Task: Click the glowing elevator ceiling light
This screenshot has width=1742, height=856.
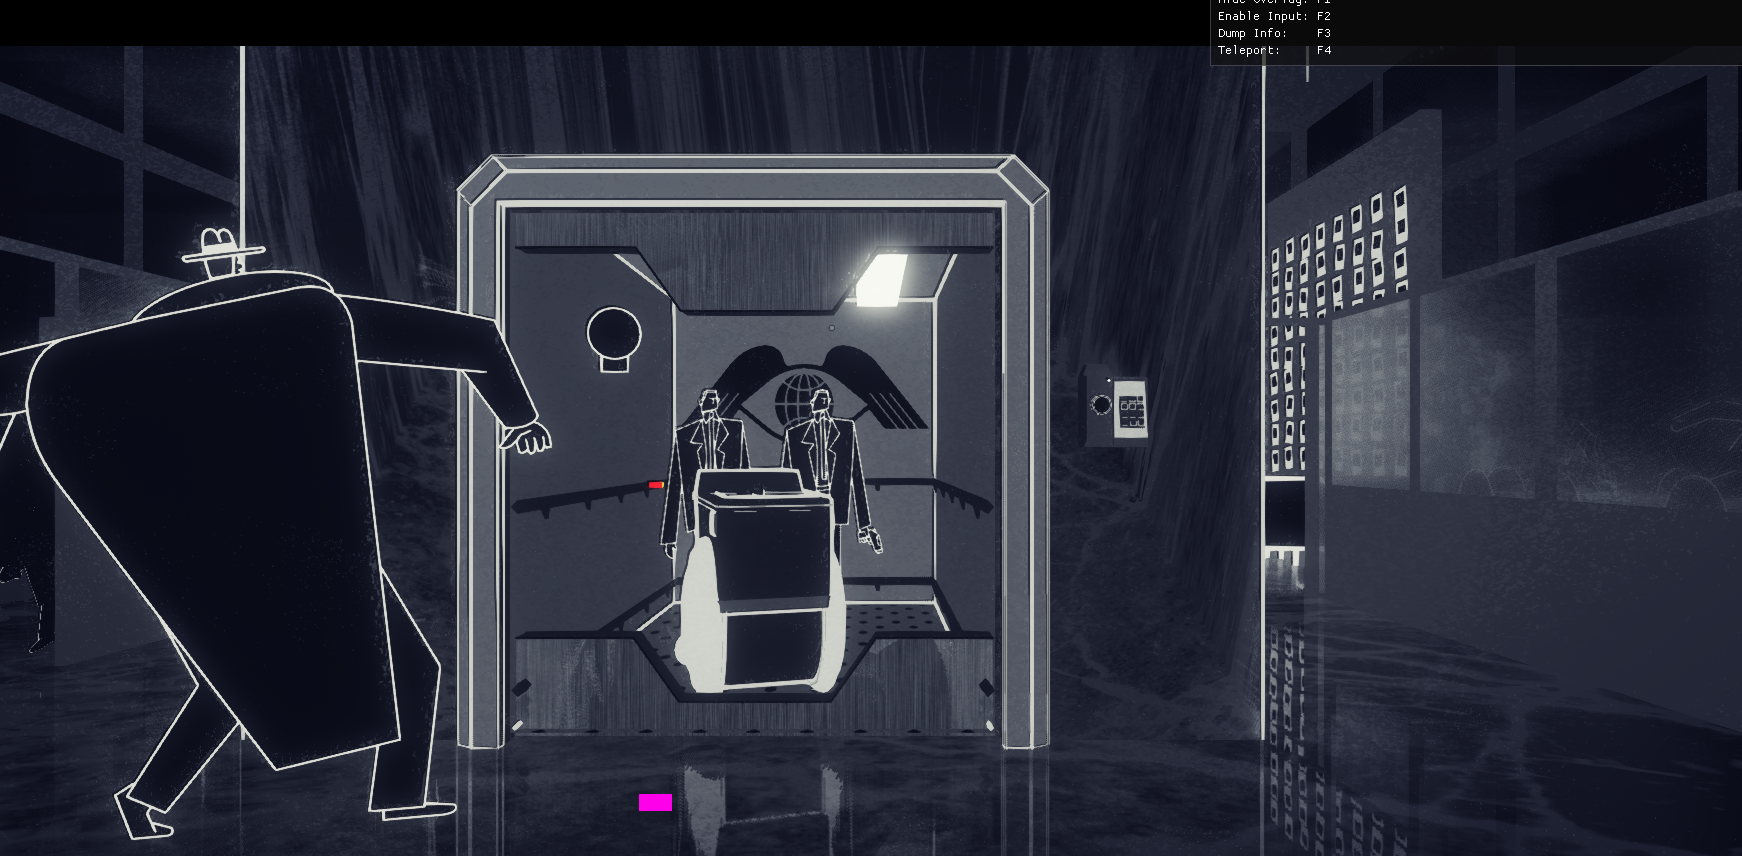Action: [882, 278]
